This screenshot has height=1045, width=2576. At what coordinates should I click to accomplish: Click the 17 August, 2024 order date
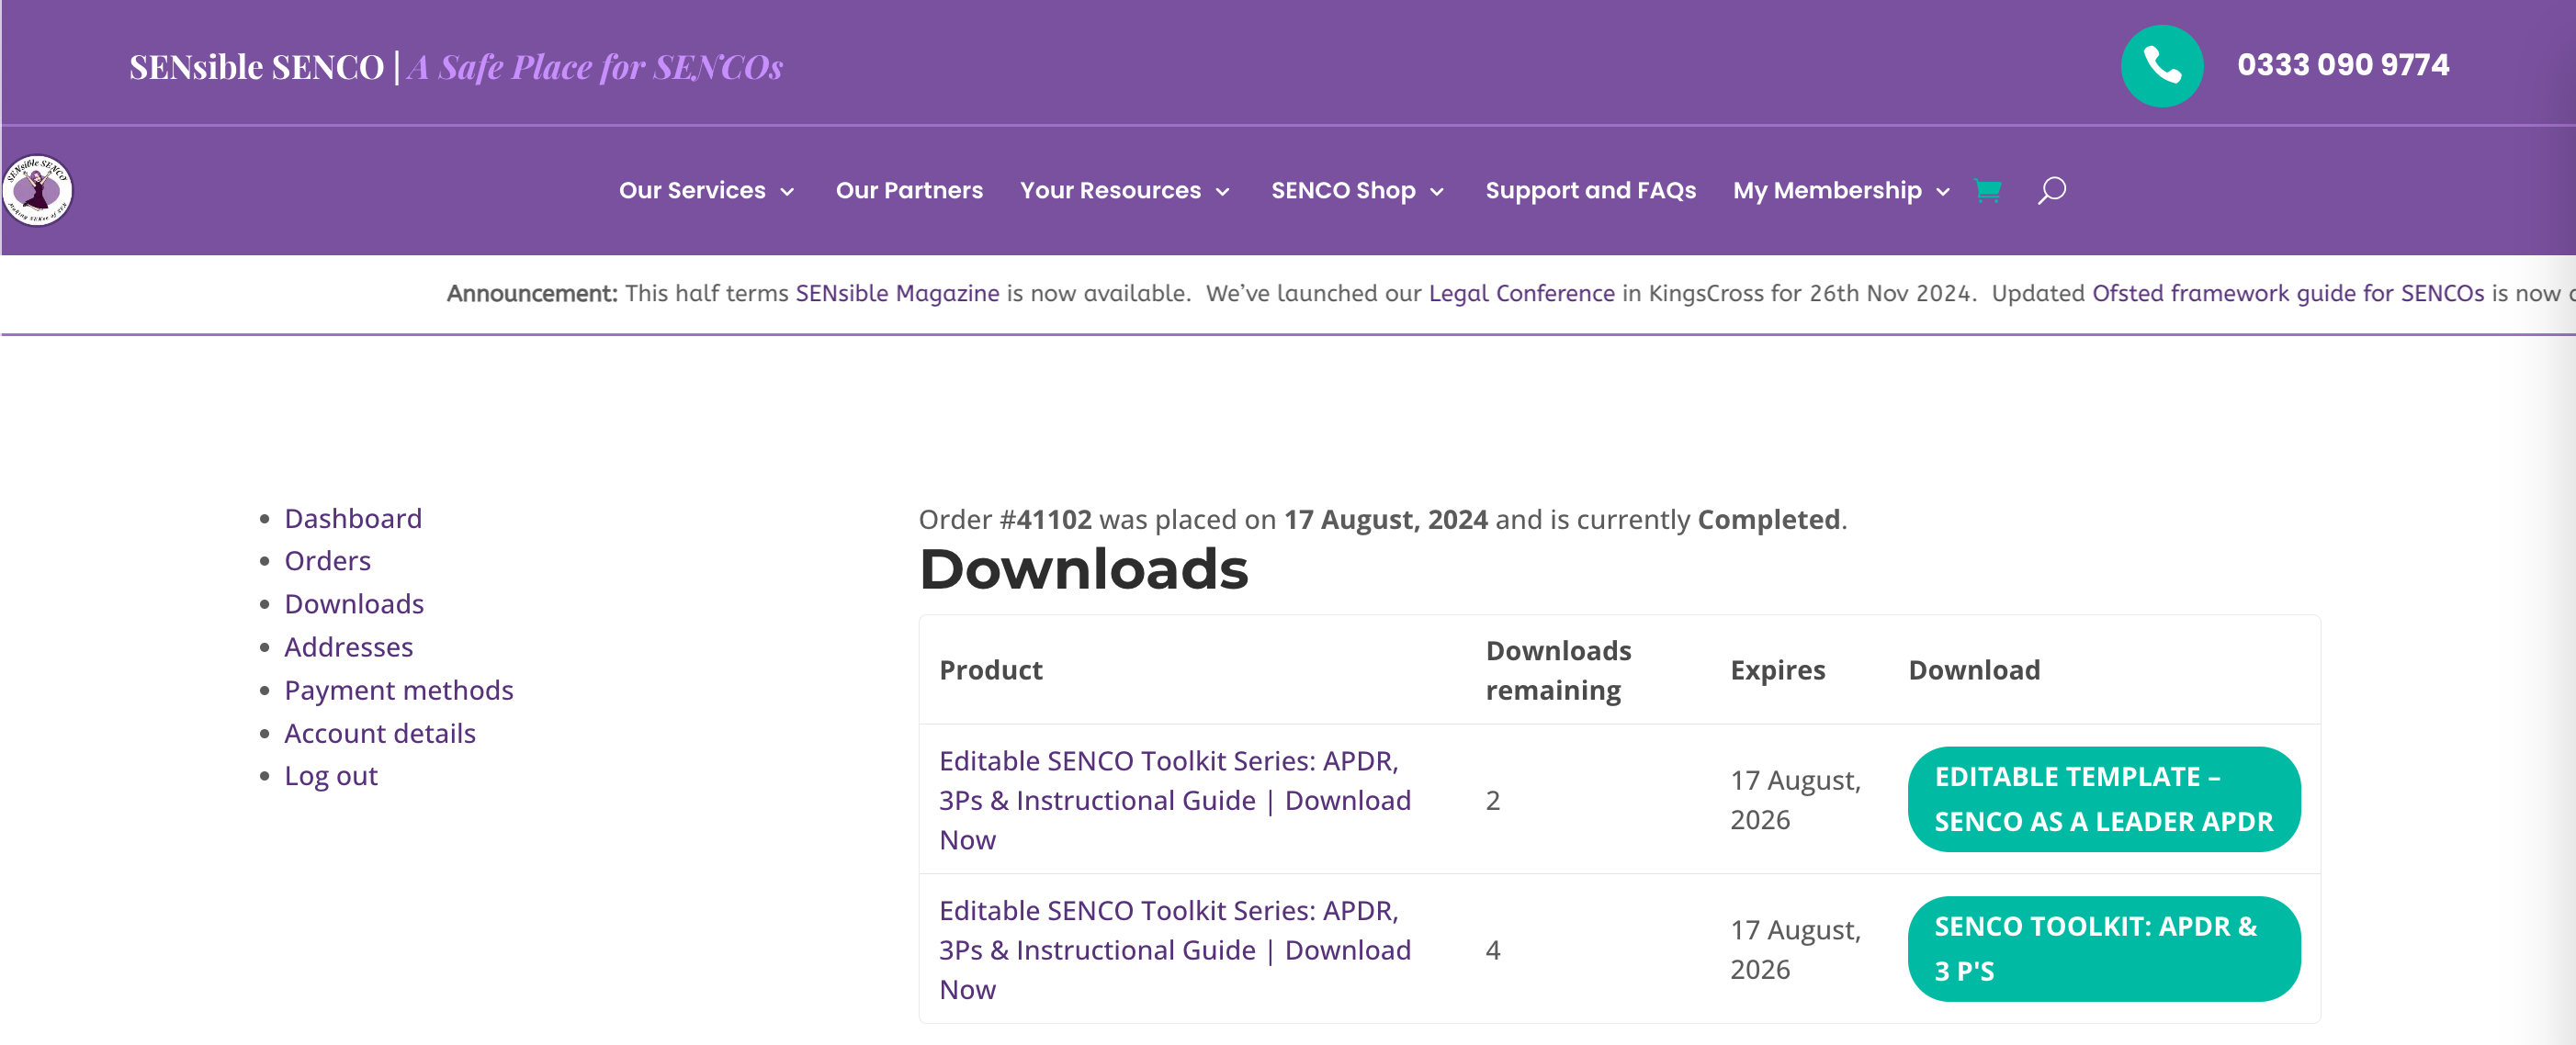(x=1385, y=519)
